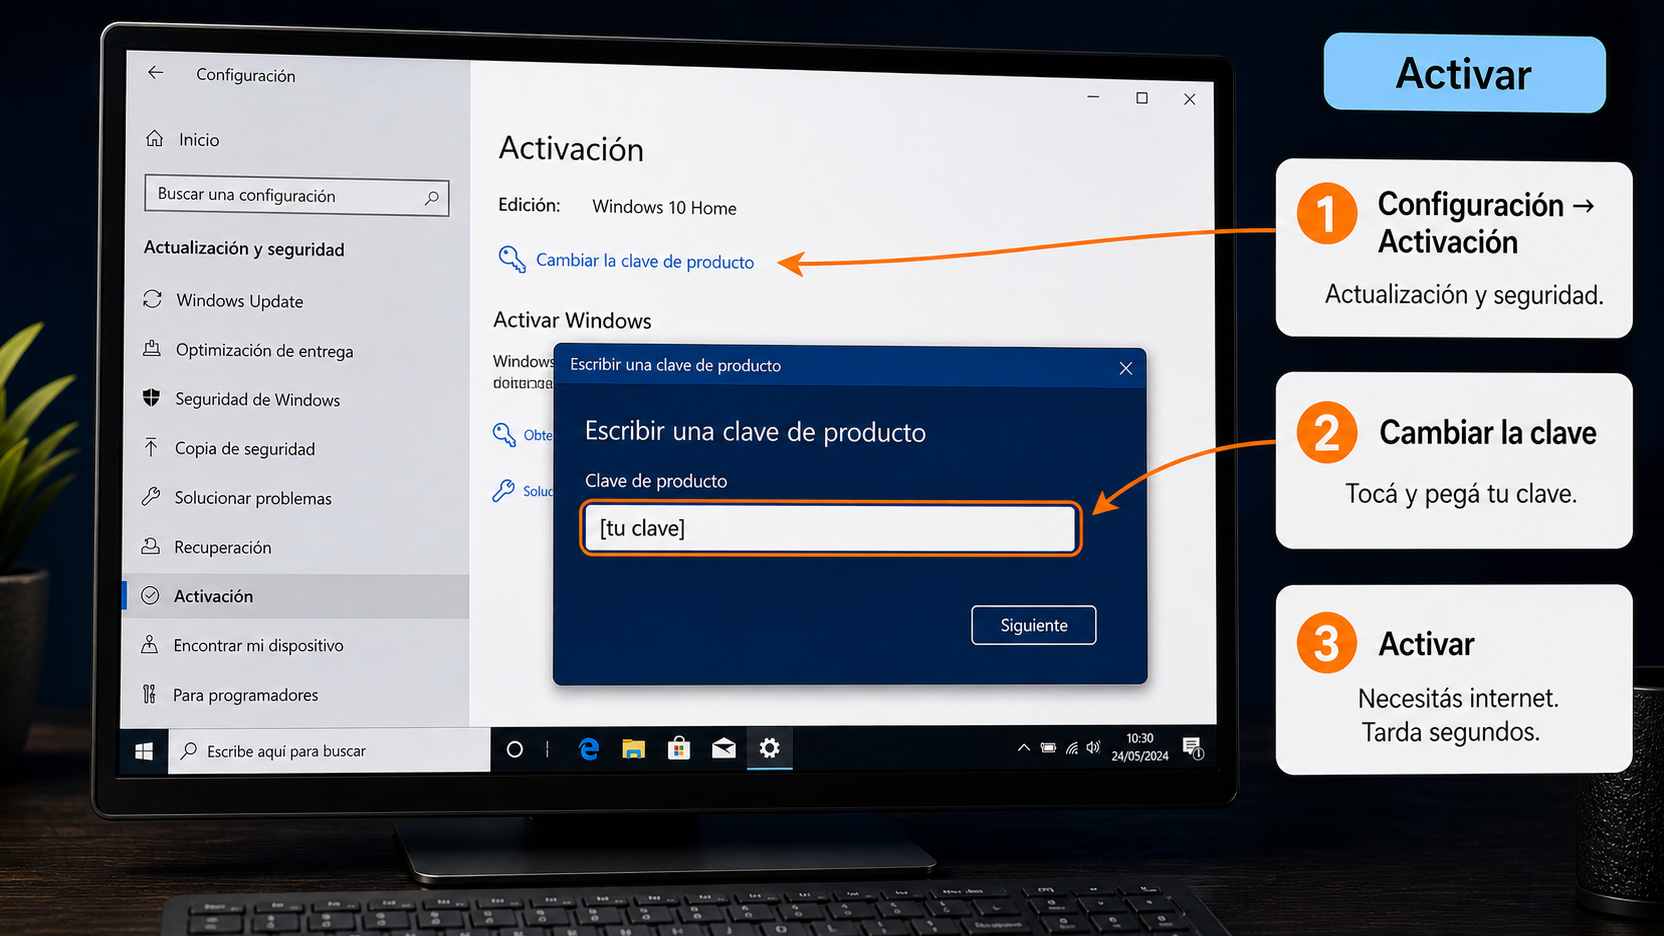
Task: Select the Solucionar problemas wrench icon
Action: pyautogui.click(x=151, y=496)
